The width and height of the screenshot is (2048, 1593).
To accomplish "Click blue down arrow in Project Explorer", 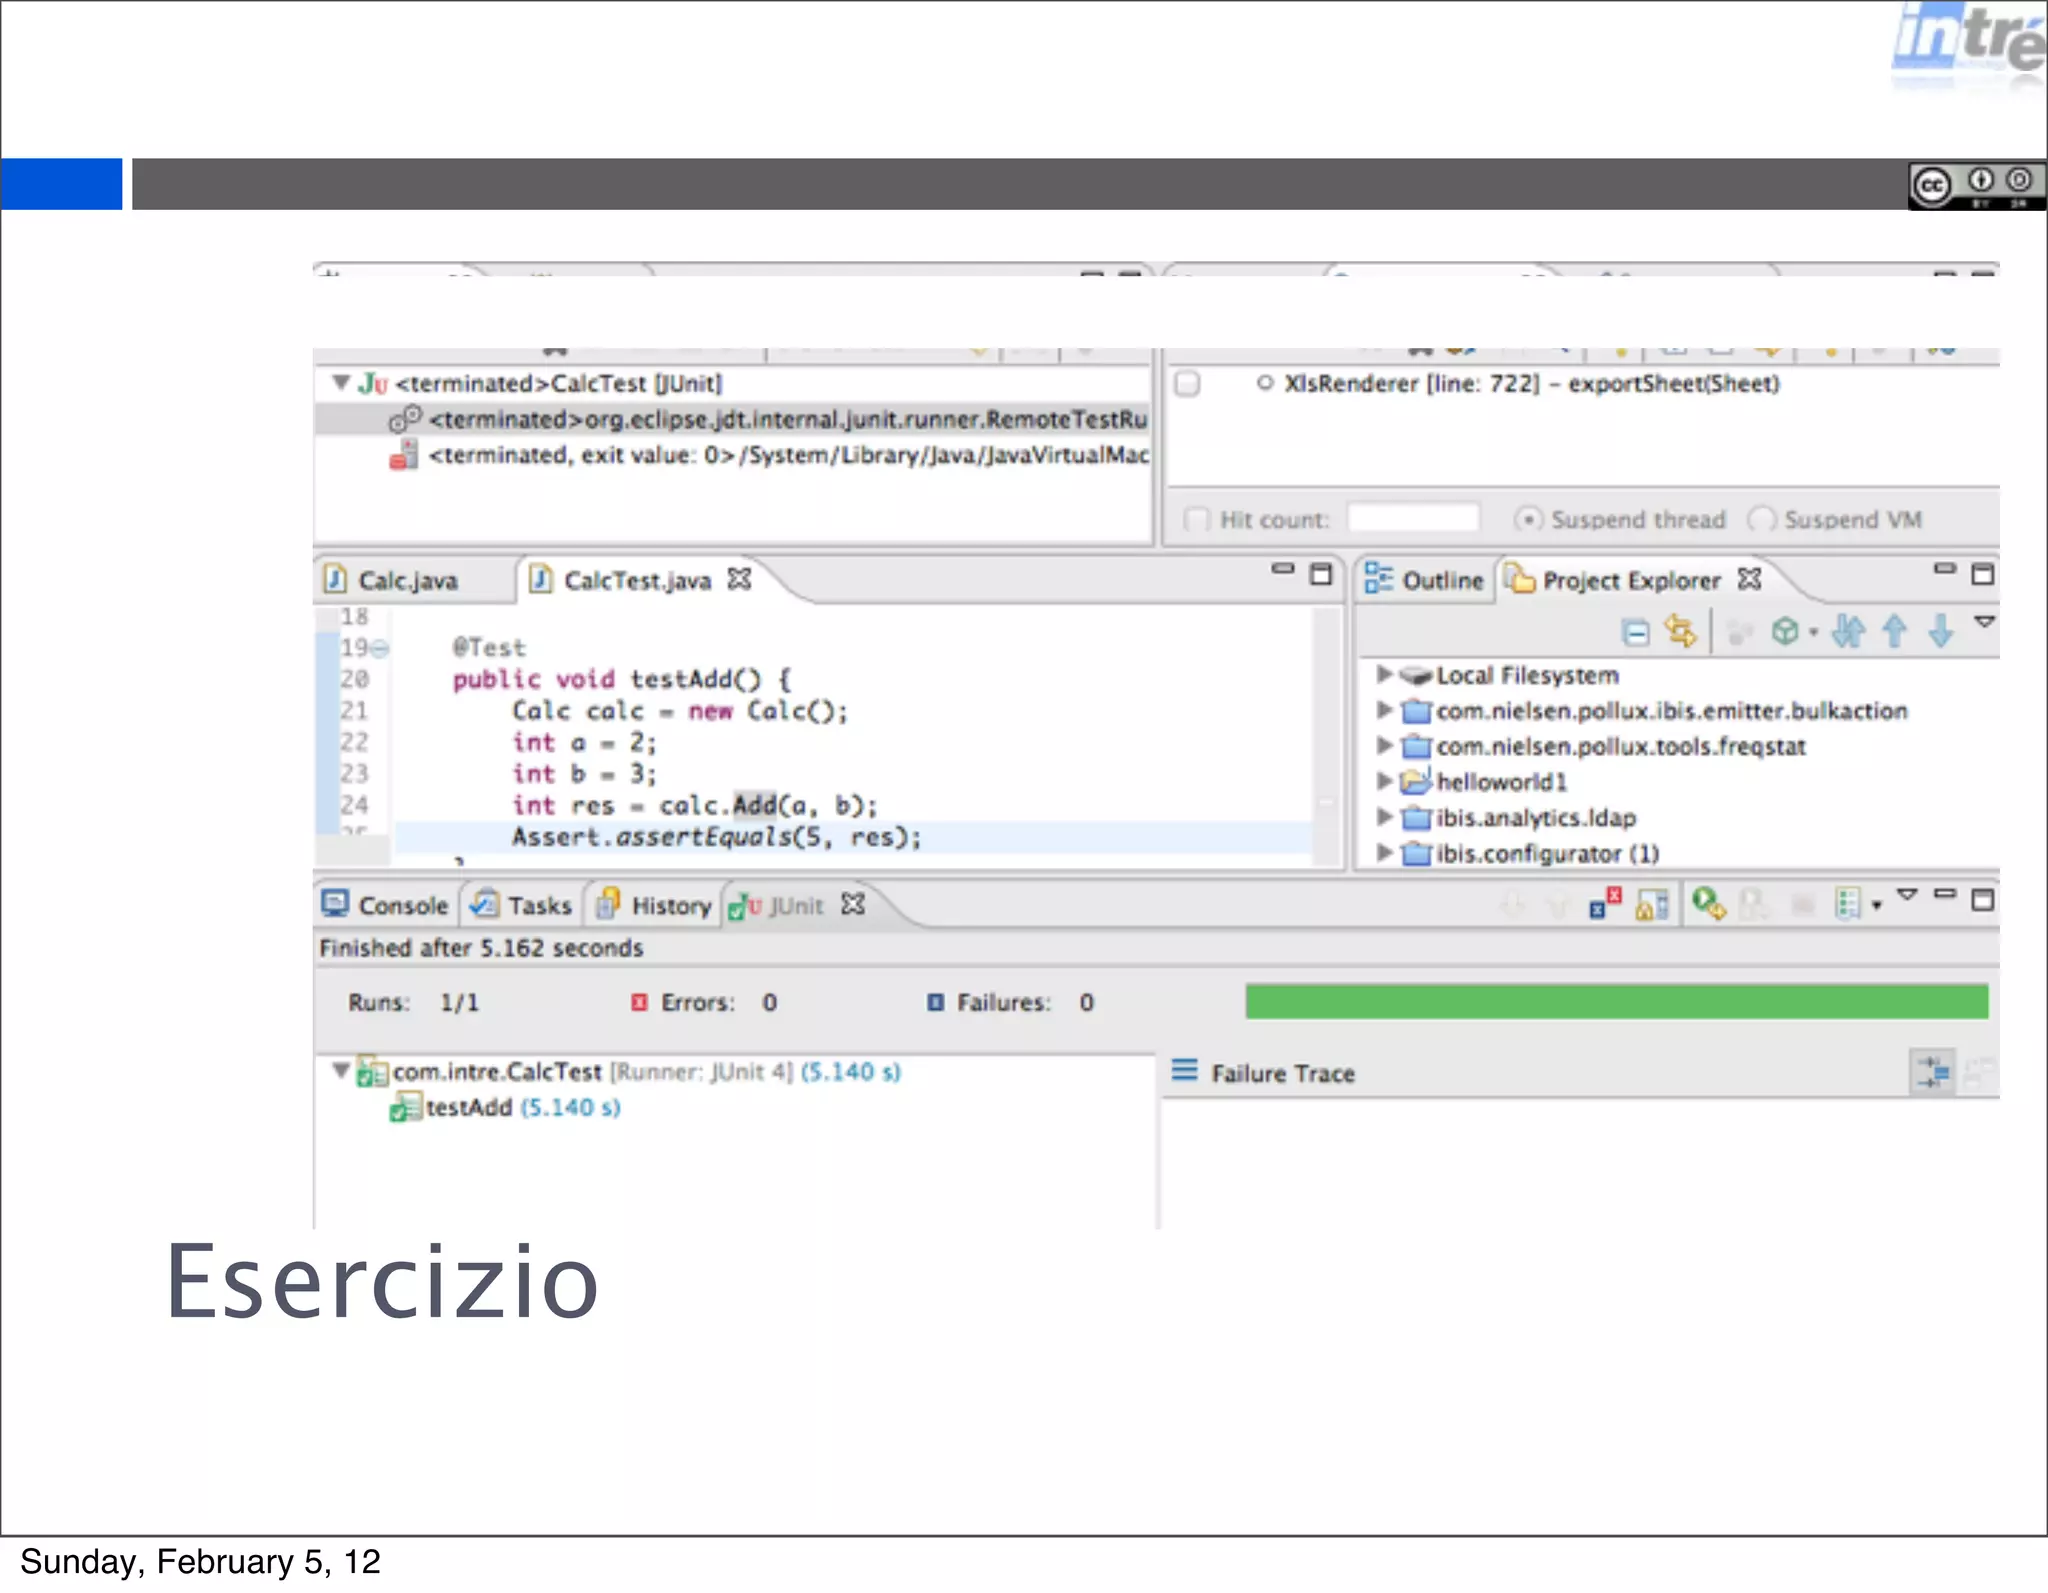I will [x=1941, y=631].
